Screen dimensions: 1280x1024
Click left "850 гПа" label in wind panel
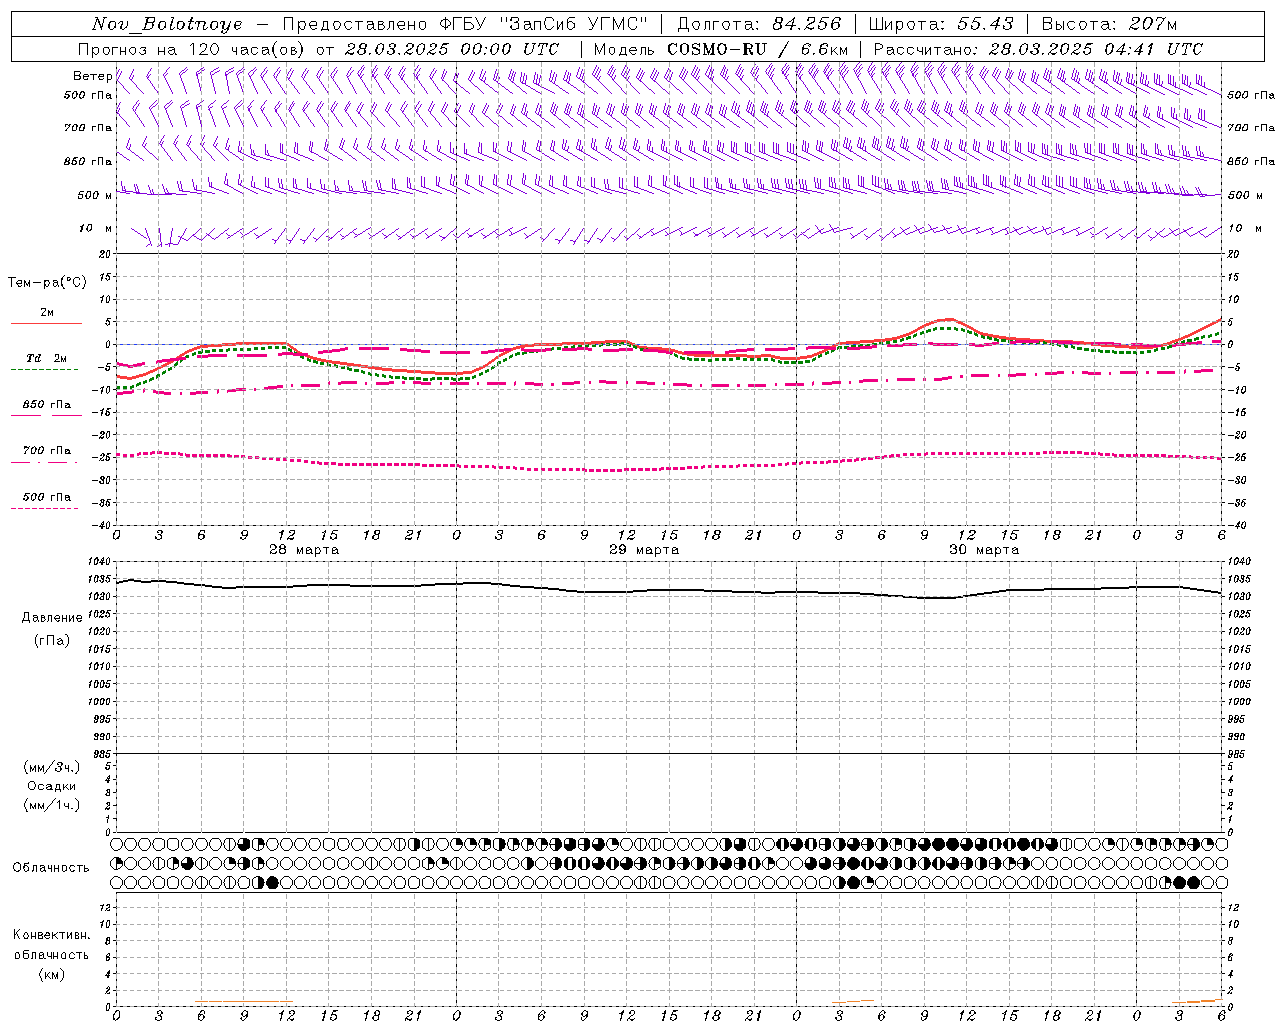pyautogui.click(x=88, y=161)
